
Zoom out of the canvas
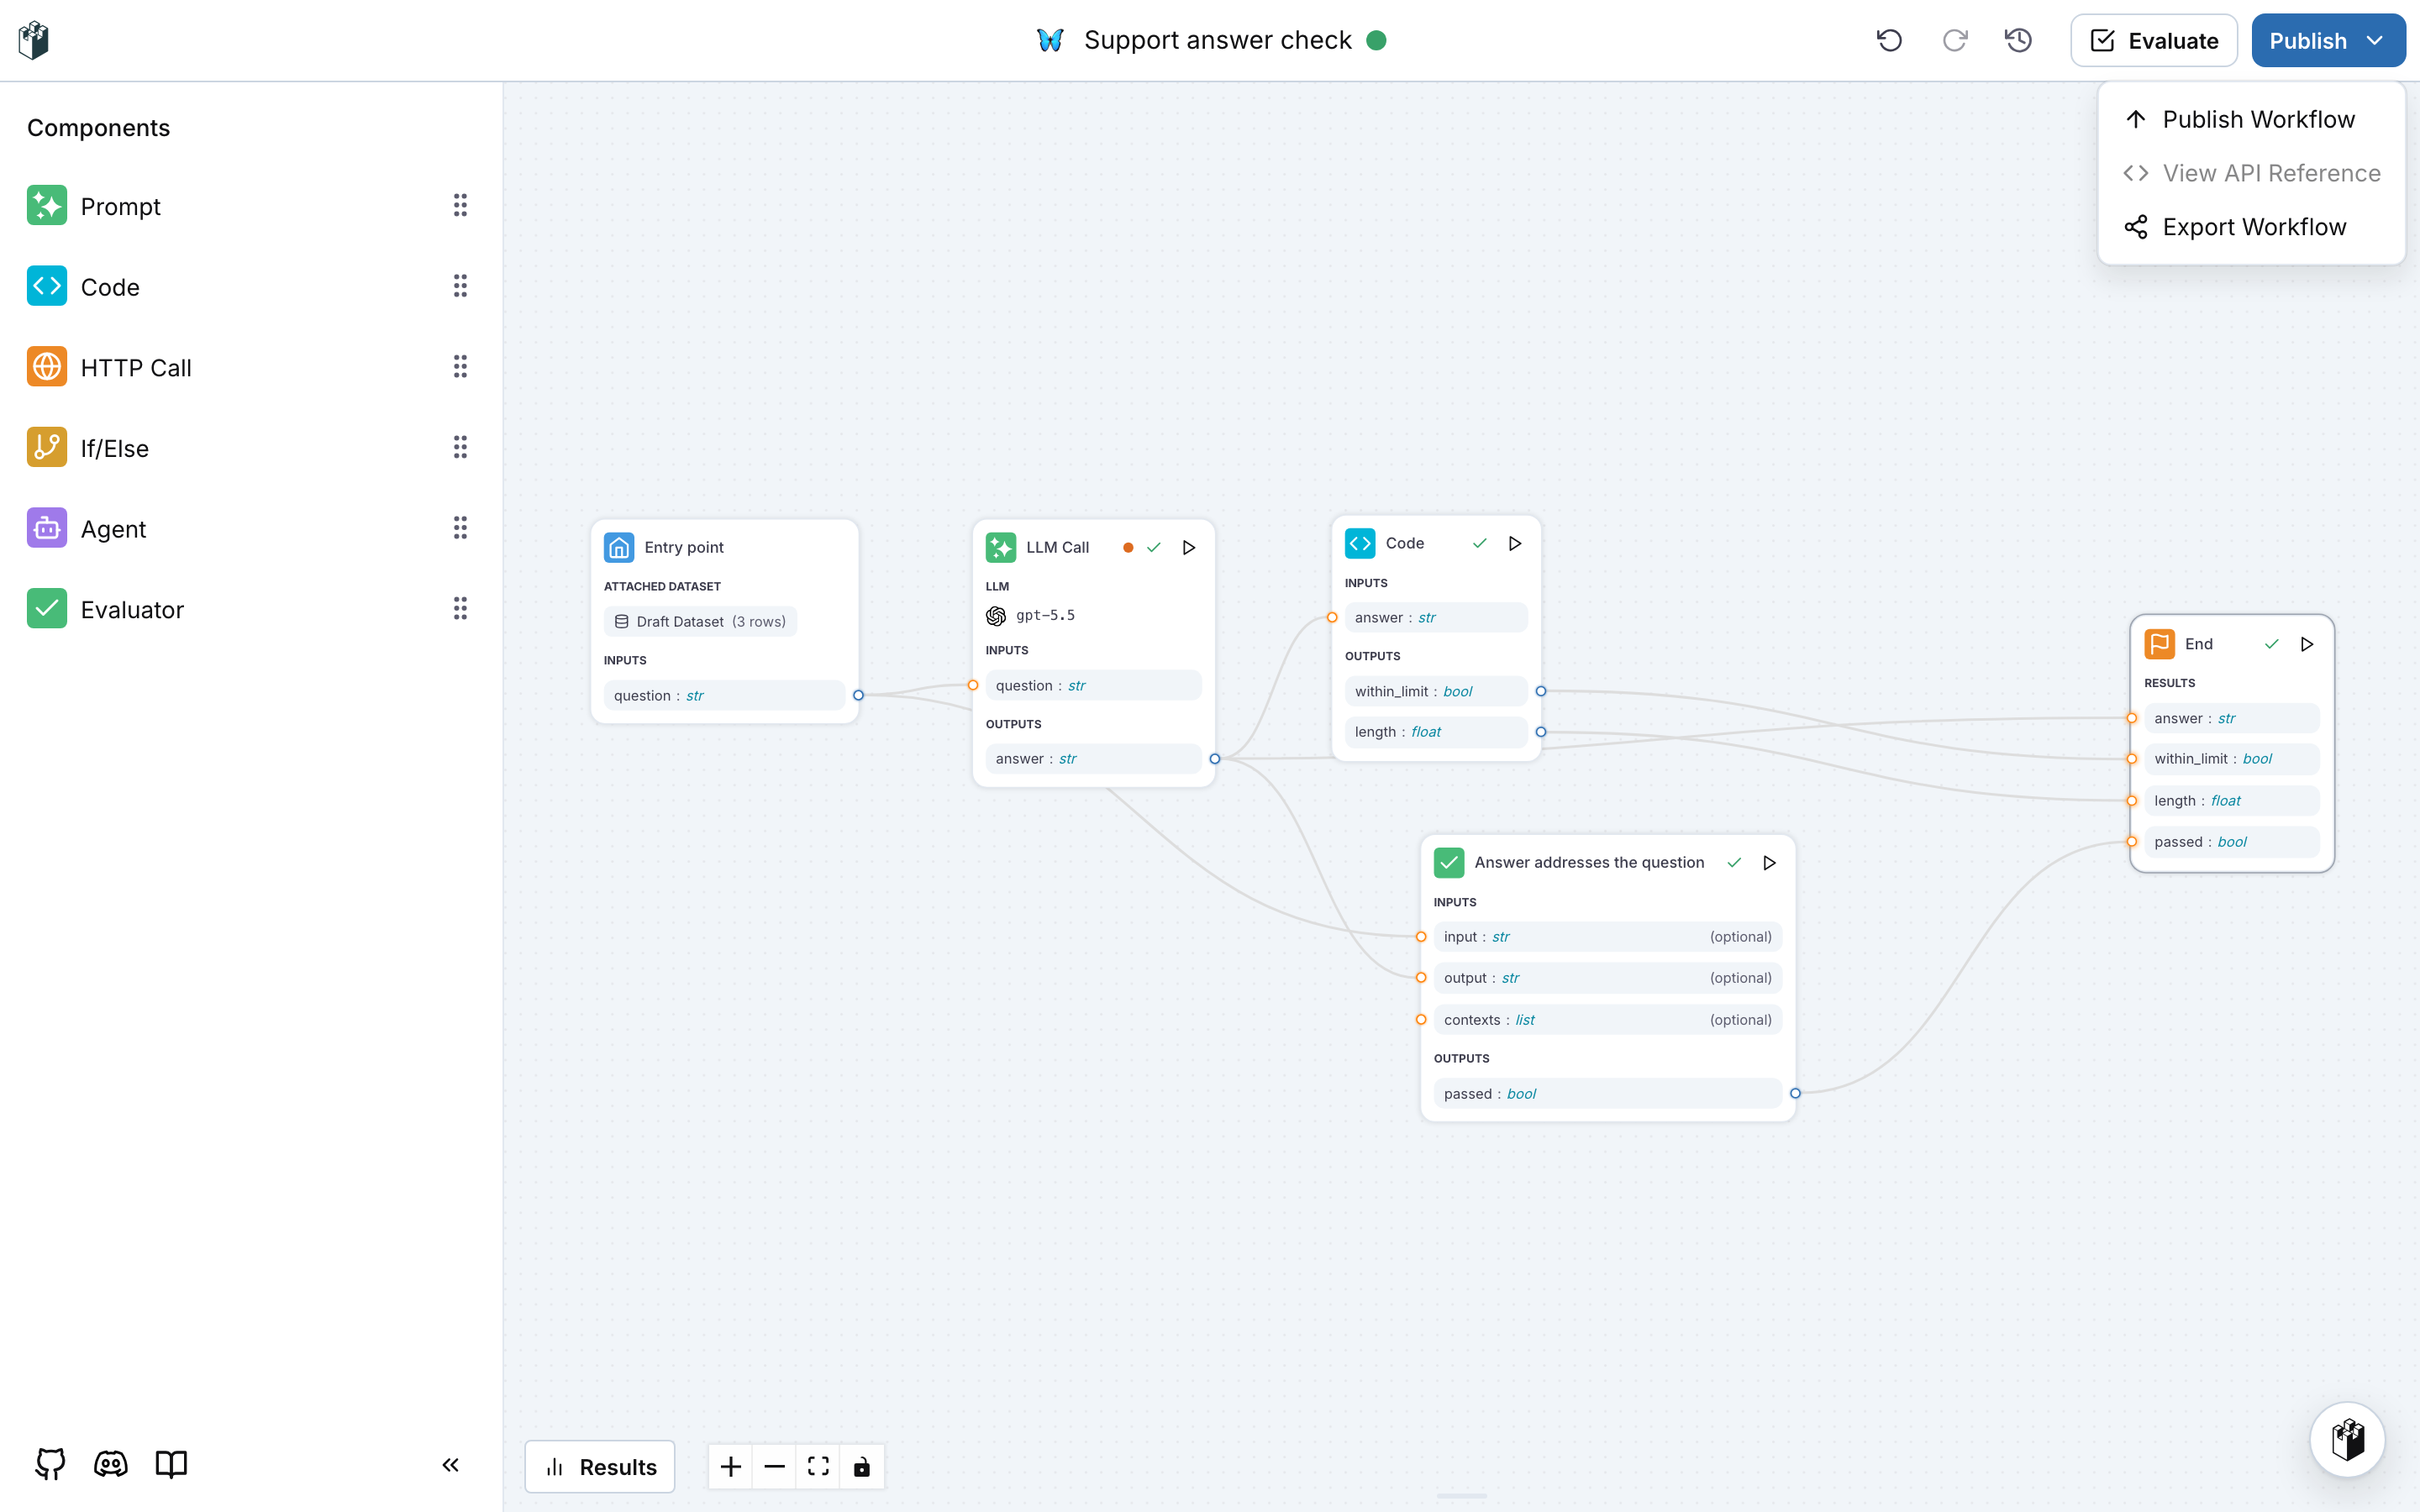pos(774,1467)
